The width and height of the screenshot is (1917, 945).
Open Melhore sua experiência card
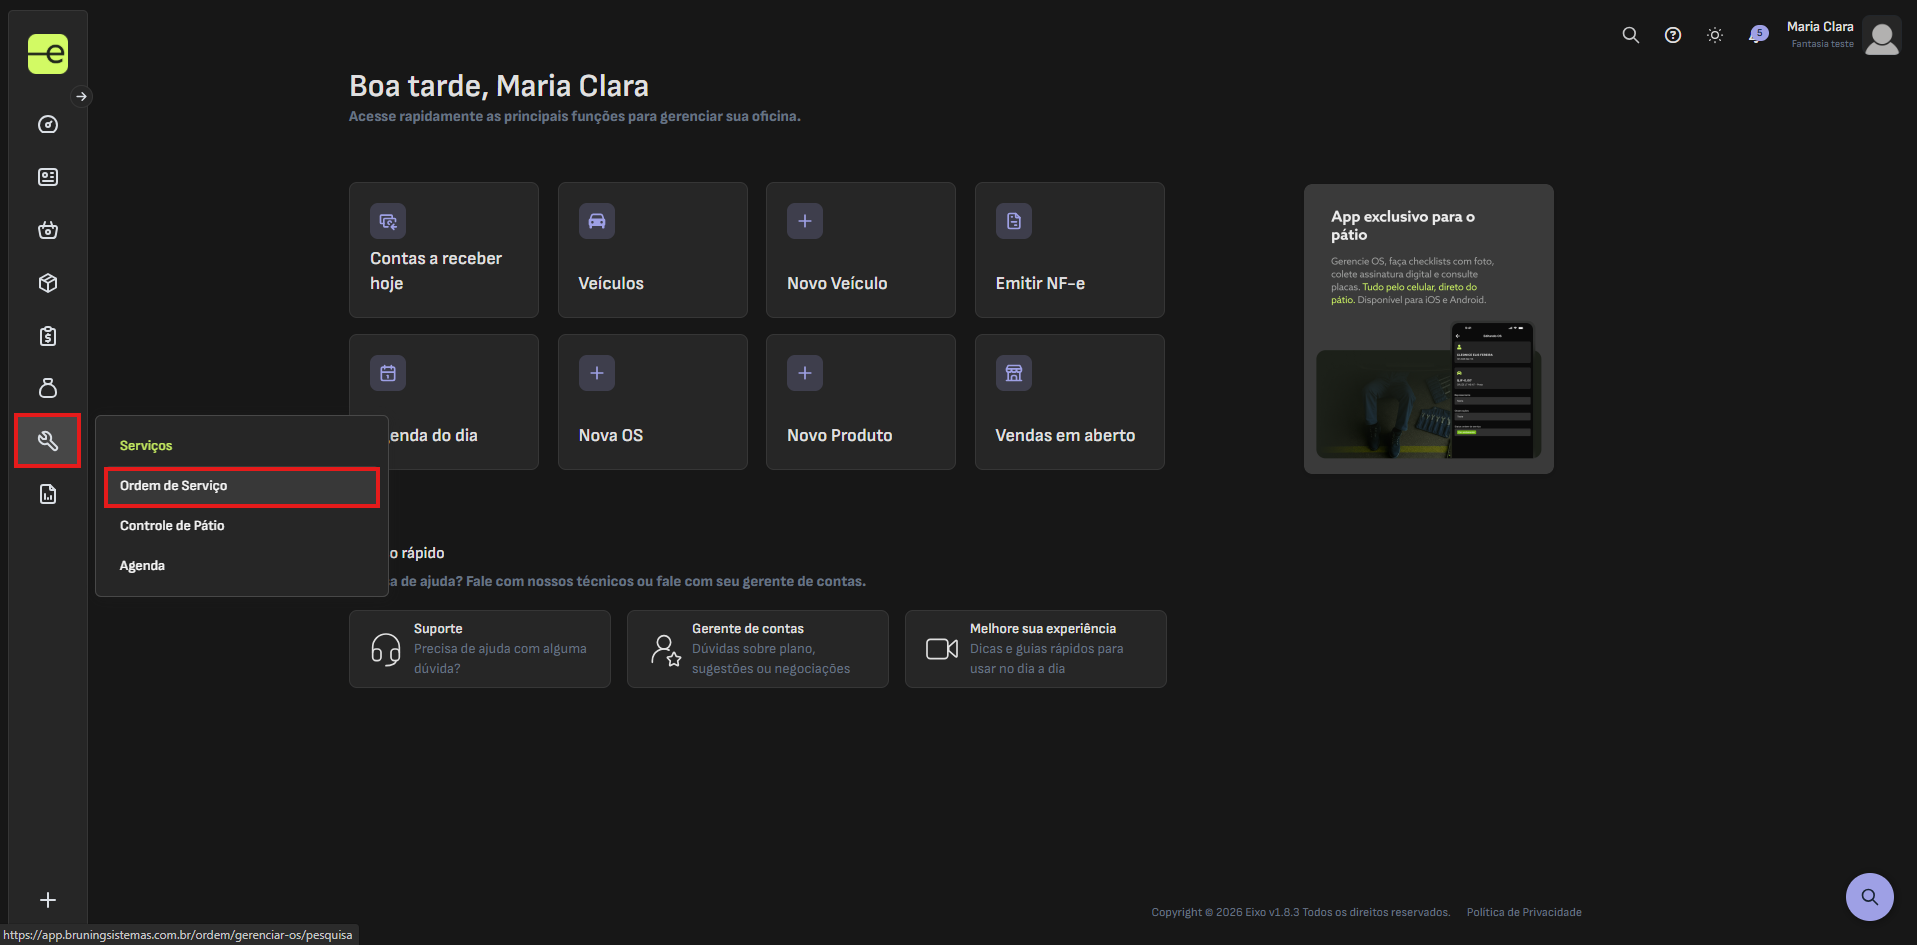pyautogui.click(x=1036, y=649)
